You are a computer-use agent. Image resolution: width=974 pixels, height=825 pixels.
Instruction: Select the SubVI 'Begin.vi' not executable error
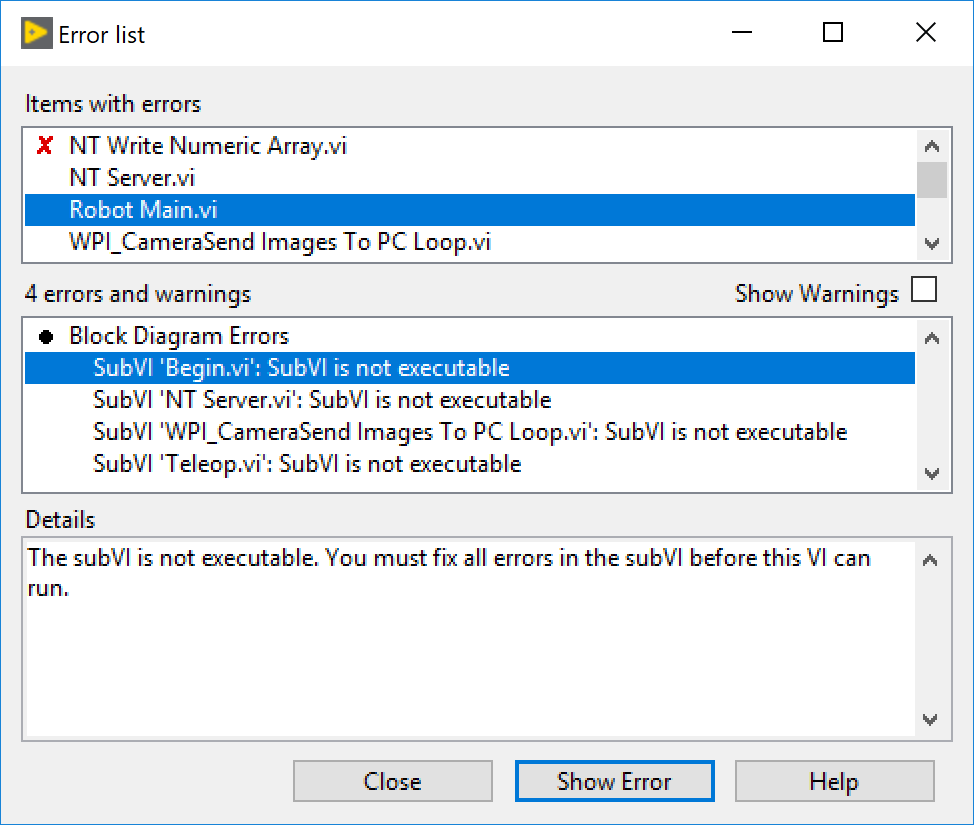pos(470,368)
